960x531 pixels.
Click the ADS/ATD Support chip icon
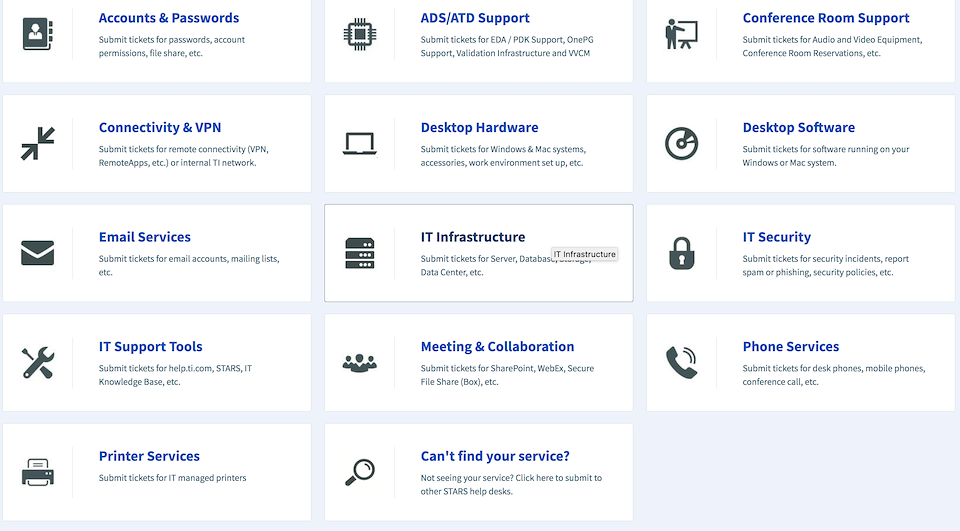click(359, 34)
